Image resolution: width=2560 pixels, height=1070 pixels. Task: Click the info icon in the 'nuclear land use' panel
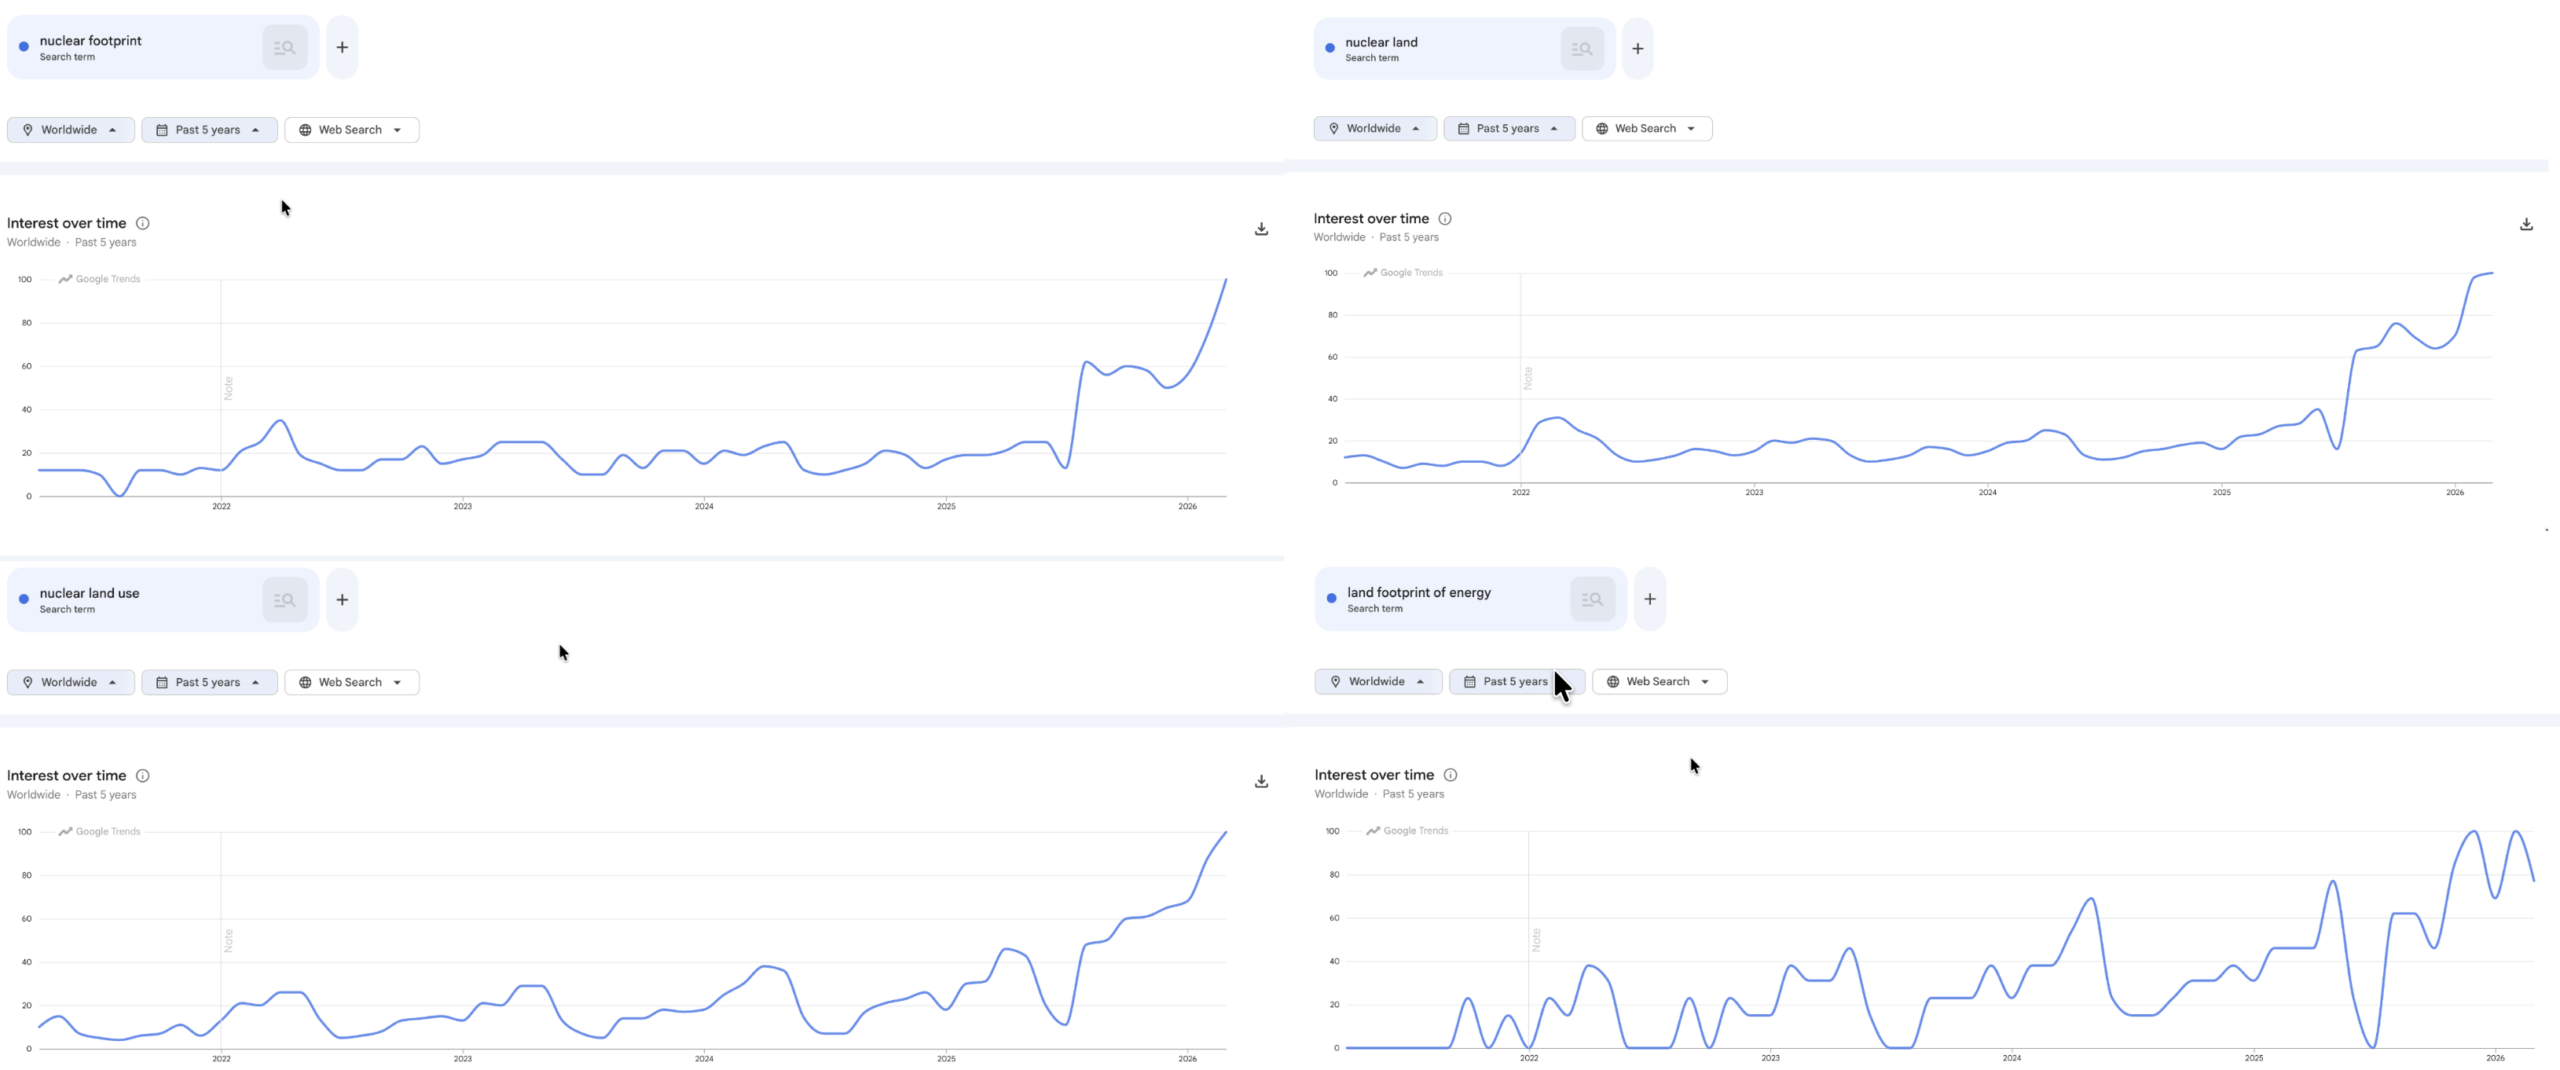pos(143,776)
